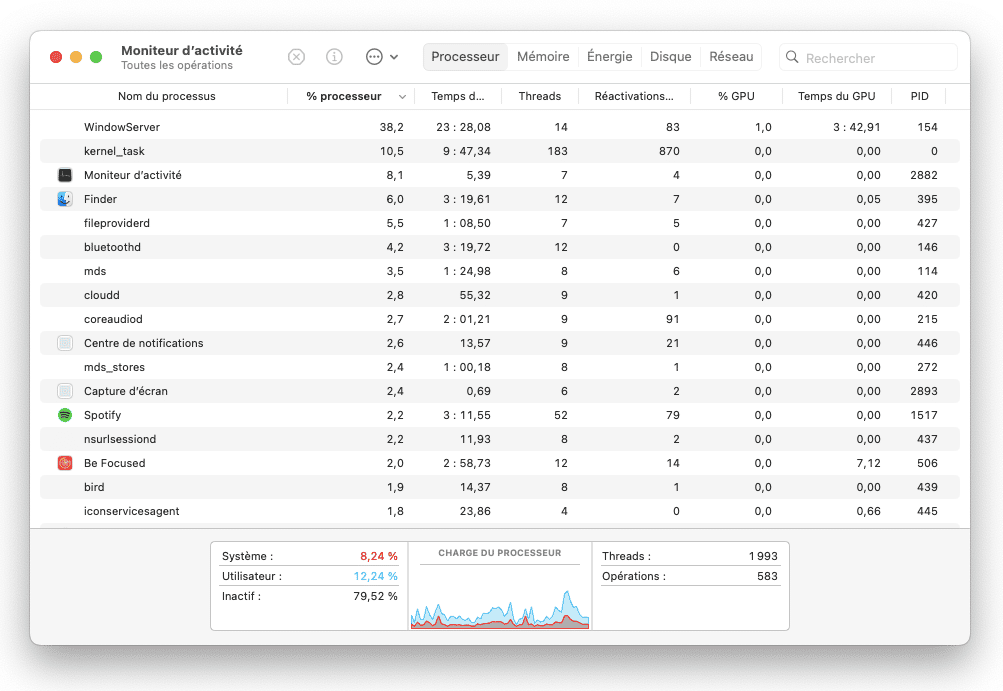Click the Finder icon in process list
This screenshot has height=691, width=1003.
tap(65, 199)
